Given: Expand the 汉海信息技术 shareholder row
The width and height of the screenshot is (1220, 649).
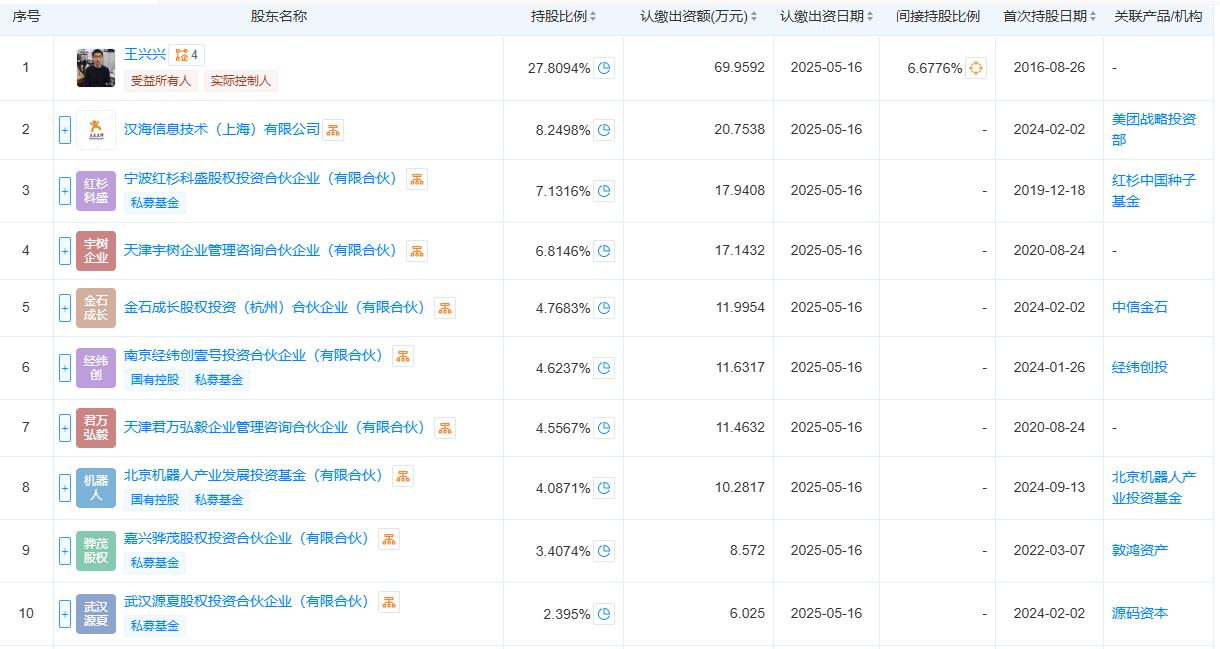Looking at the screenshot, I should pyautogui.click(x=65, y=130).
